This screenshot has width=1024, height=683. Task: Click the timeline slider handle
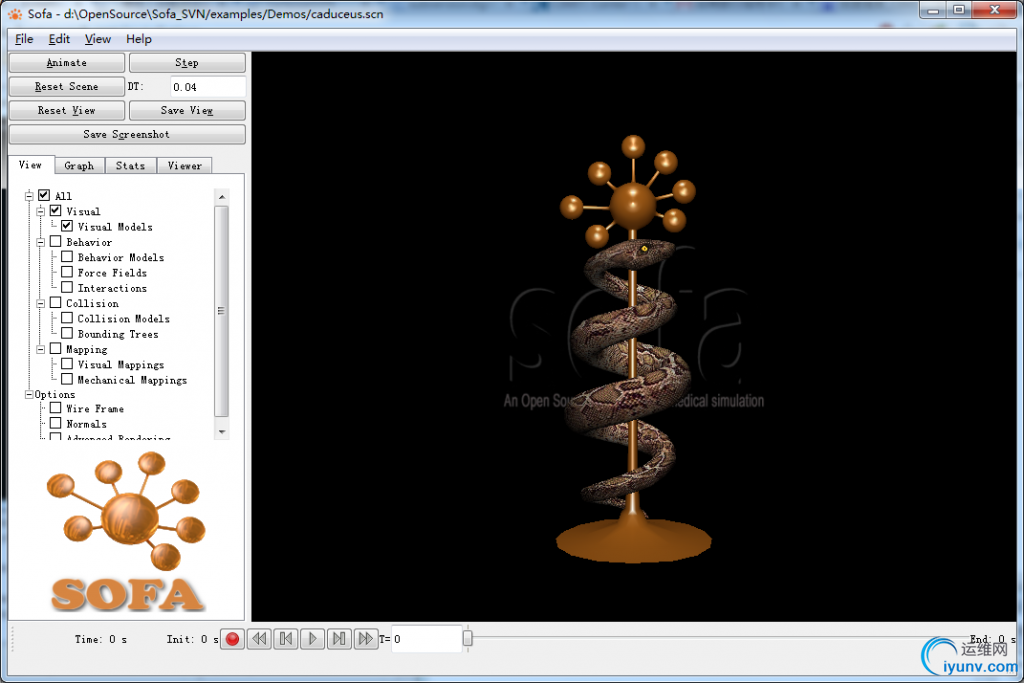pyautogui.click(x=468, y=639)
